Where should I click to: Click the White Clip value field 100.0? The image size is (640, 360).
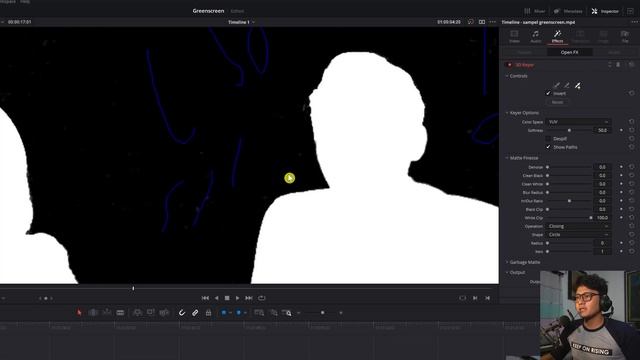click(x=602, y=218)
